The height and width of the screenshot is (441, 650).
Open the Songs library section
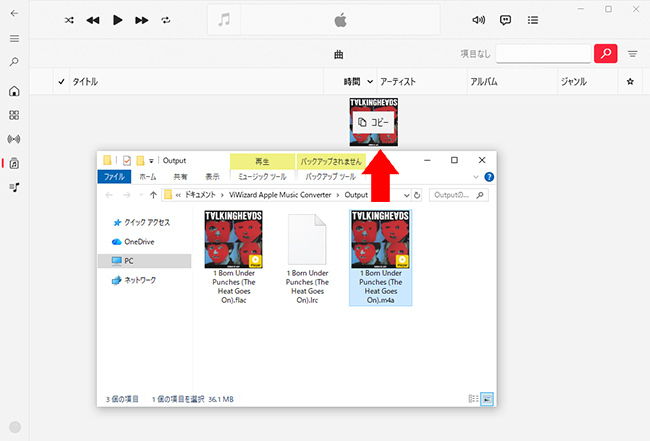(14, 163)
